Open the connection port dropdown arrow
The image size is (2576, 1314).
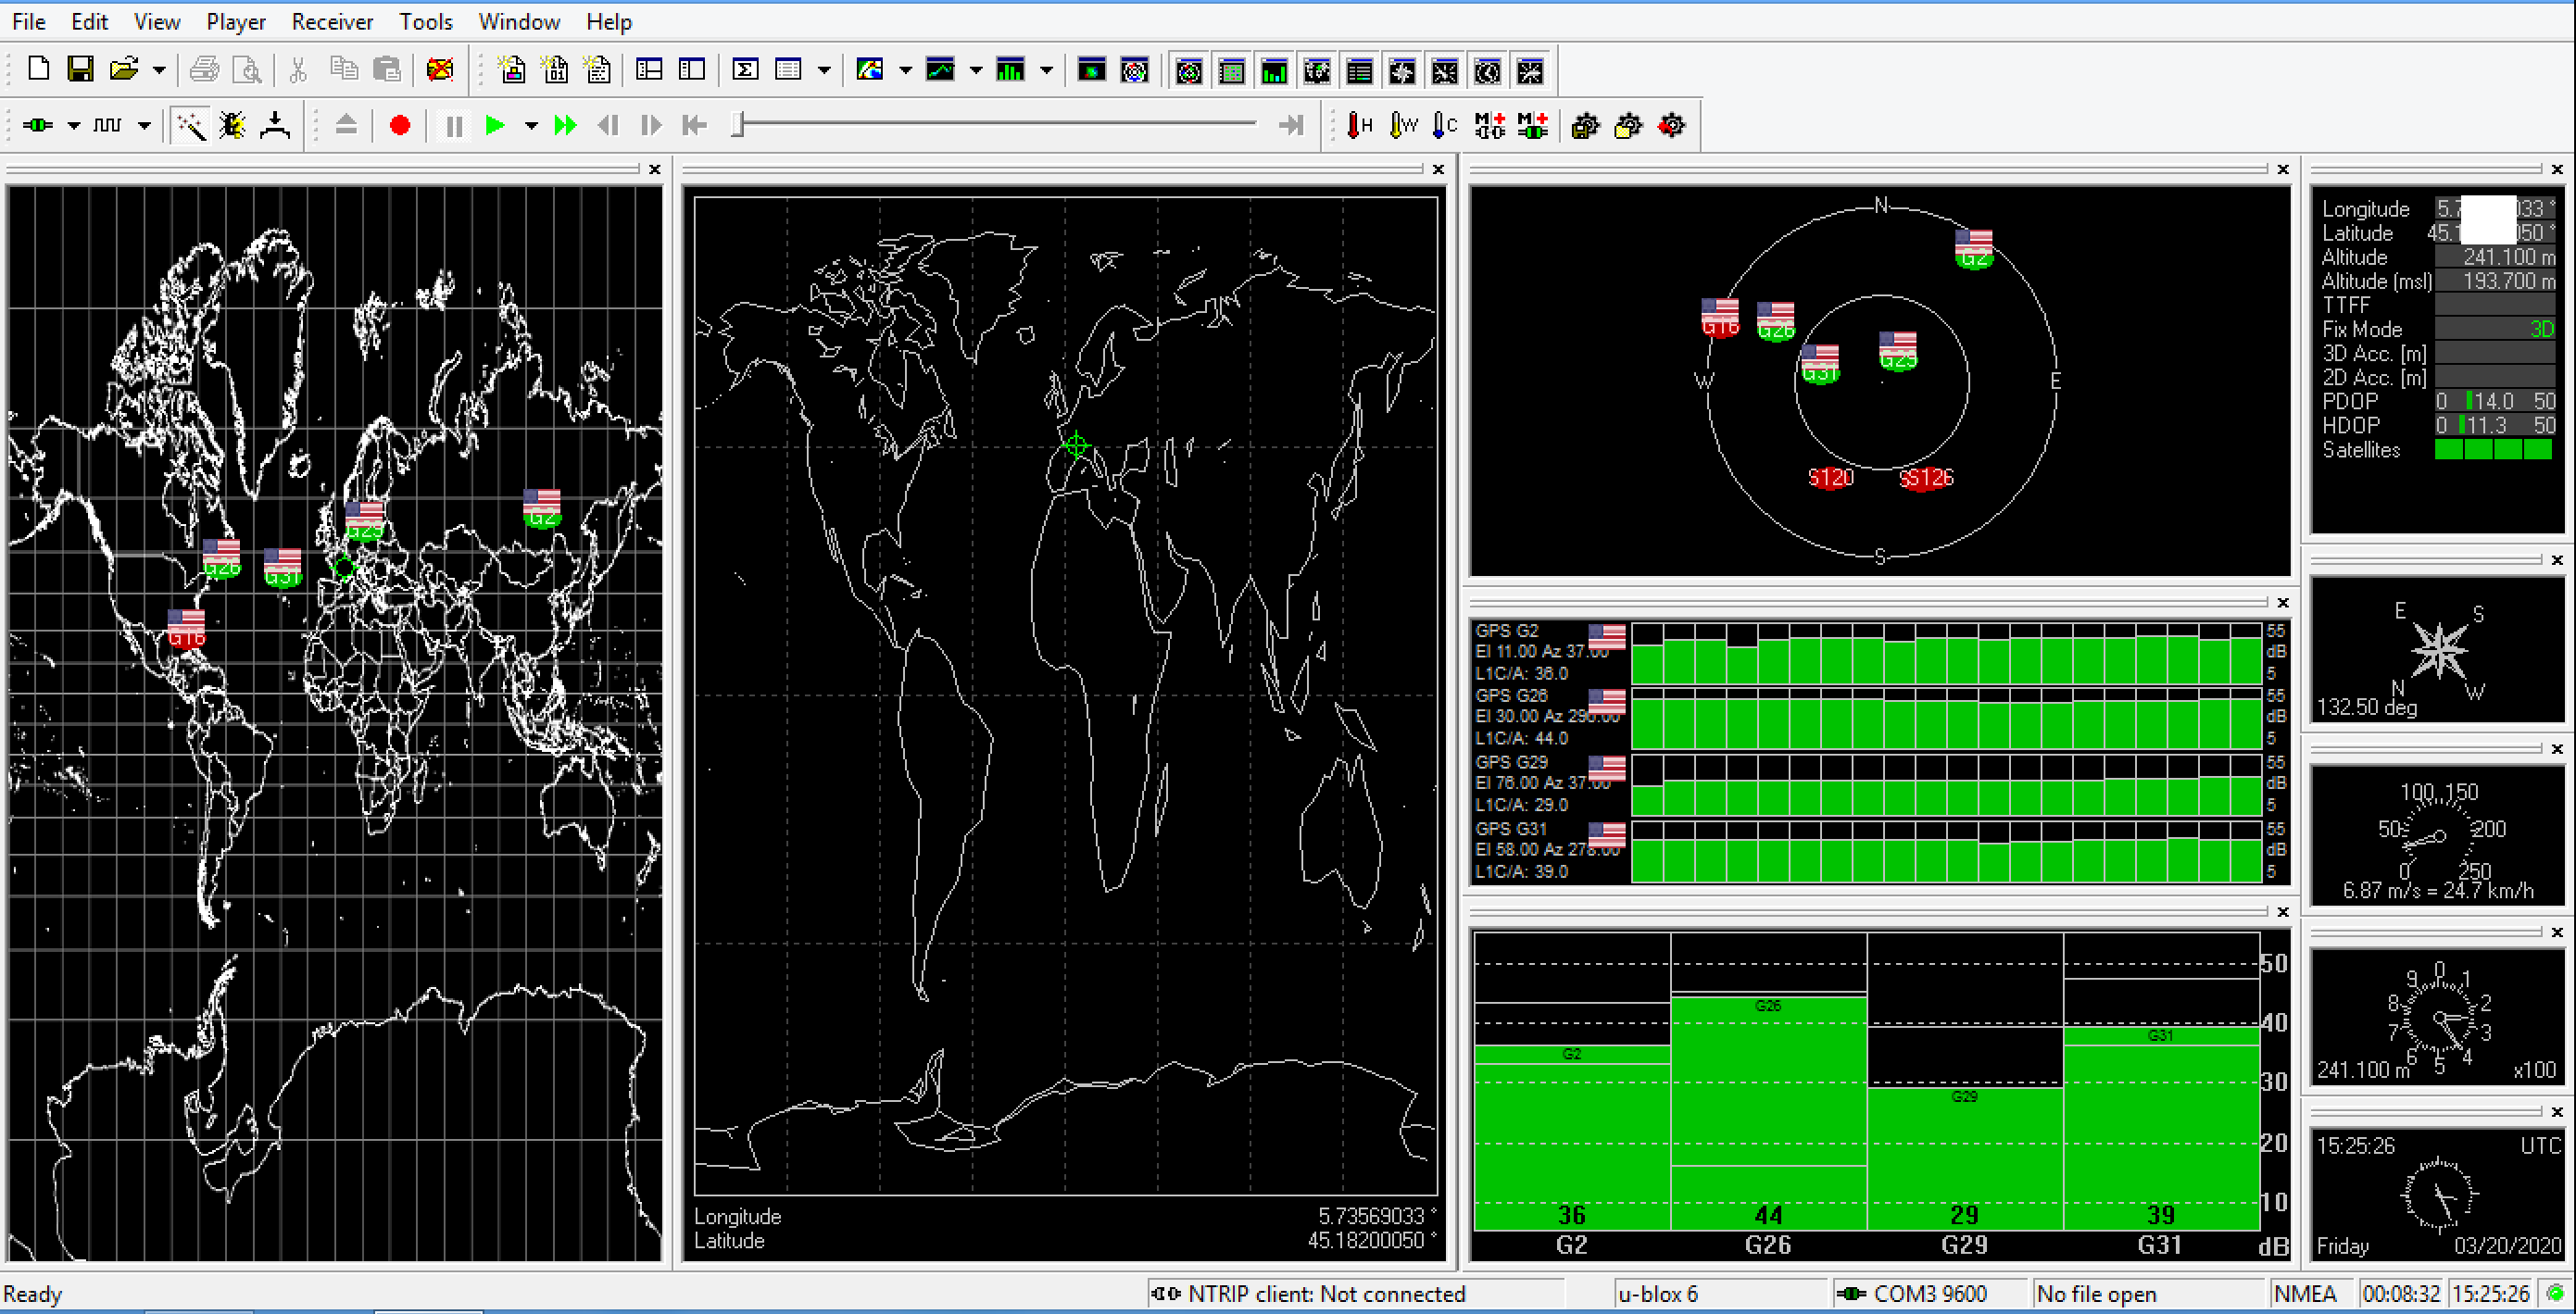[x=73, y=126]
